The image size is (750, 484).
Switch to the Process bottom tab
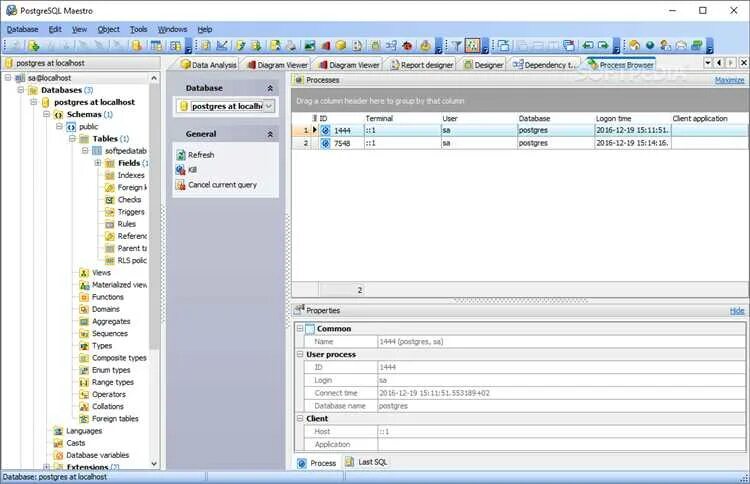[x=318, y=463]
